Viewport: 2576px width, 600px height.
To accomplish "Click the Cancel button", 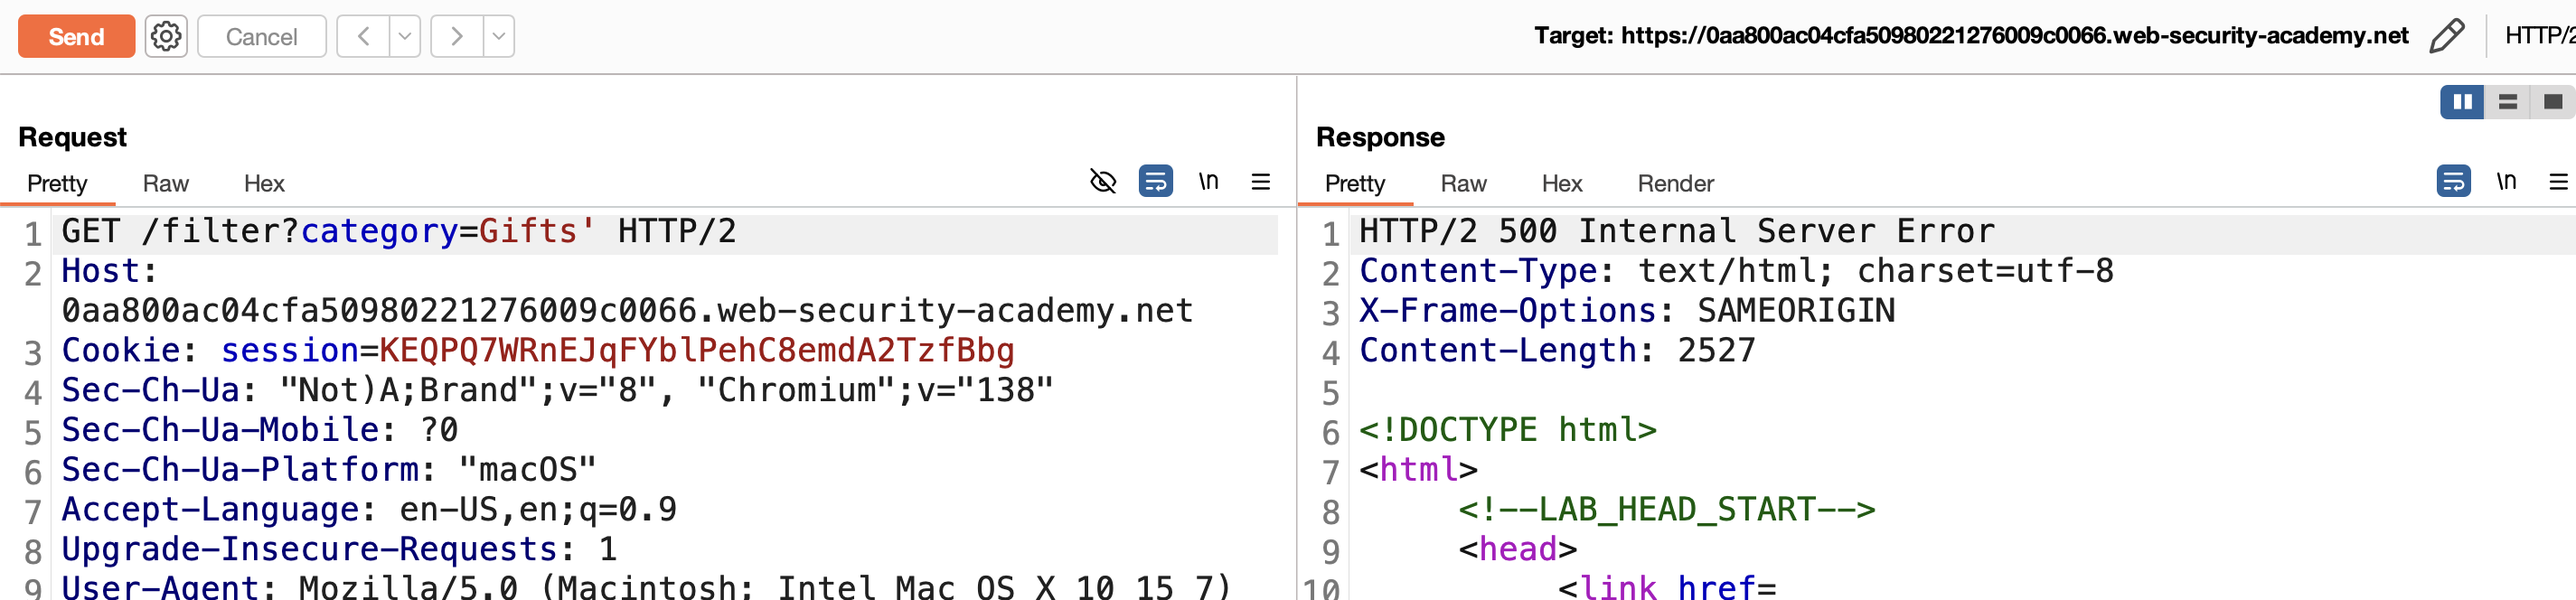I will click(x=261, y=36).
